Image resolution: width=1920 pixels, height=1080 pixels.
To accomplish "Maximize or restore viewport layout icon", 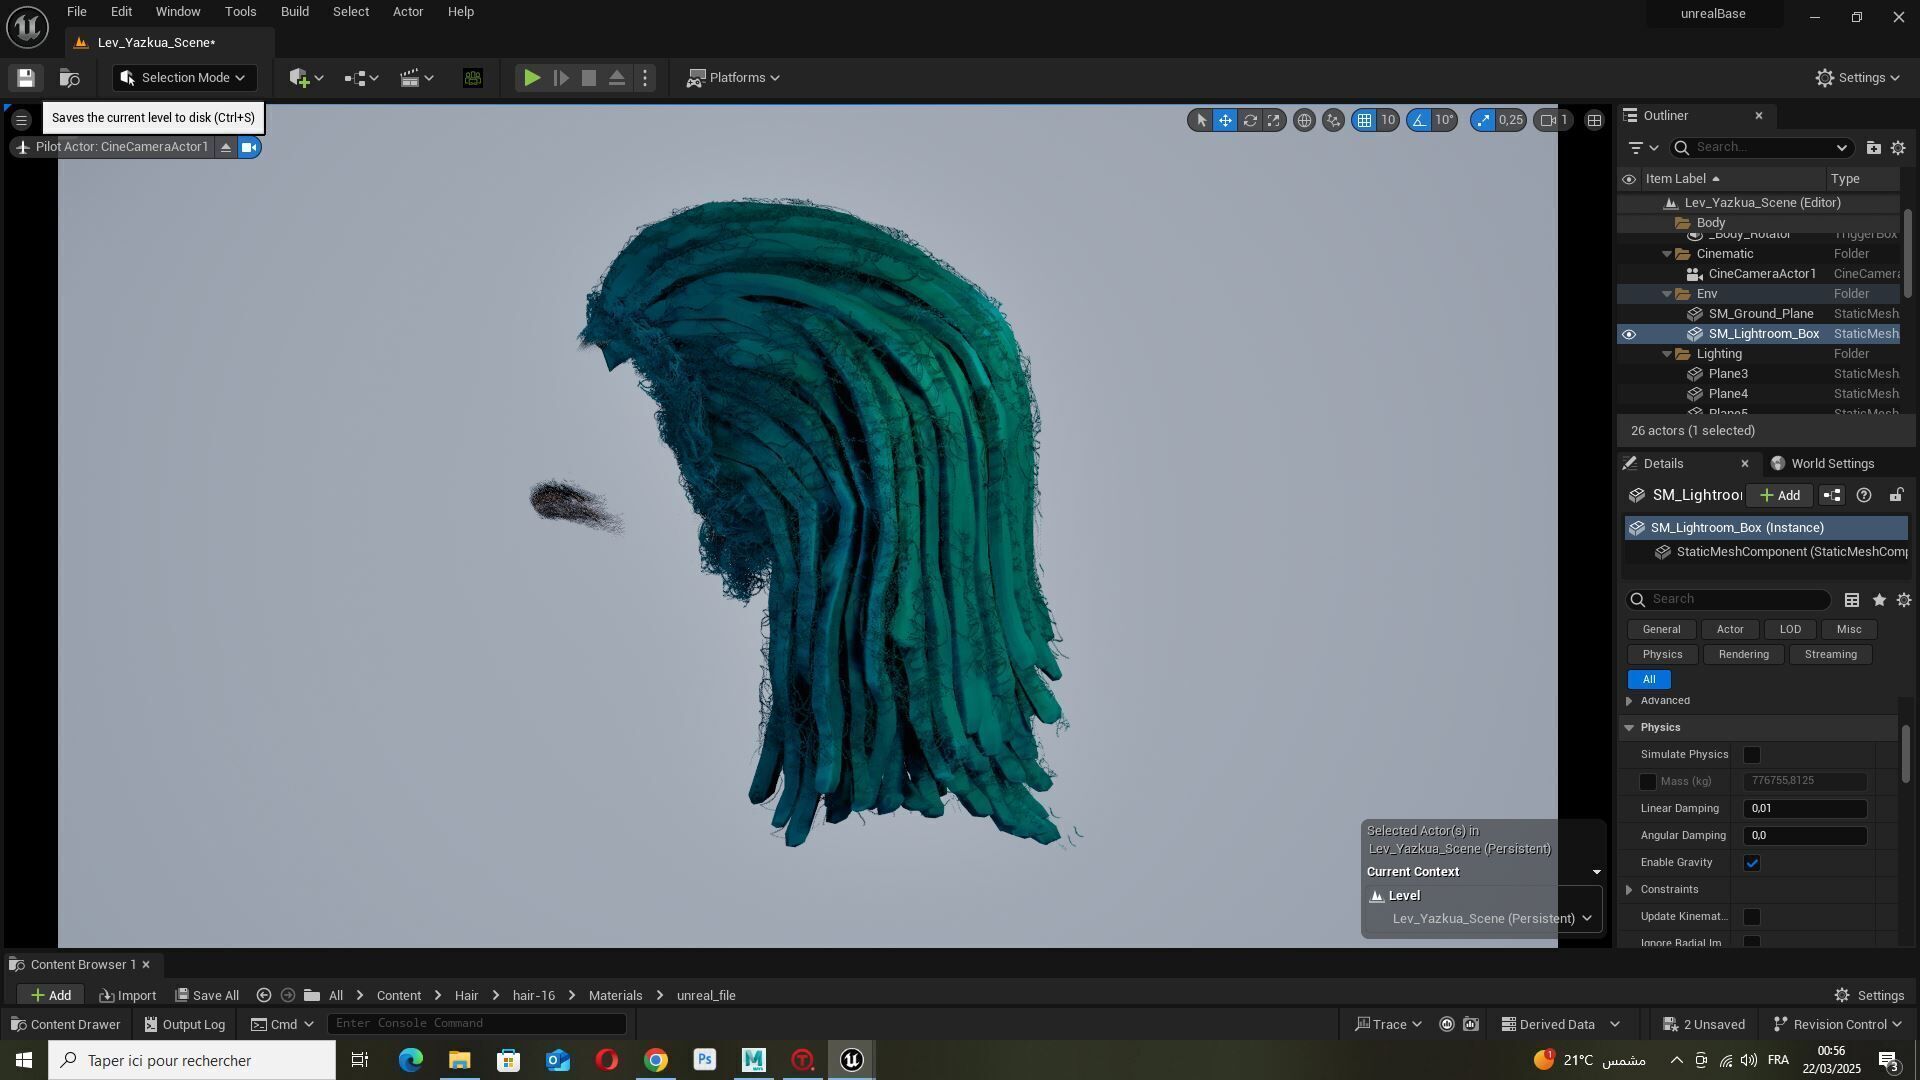I will pyautogui.click(x=1595, y=120).
